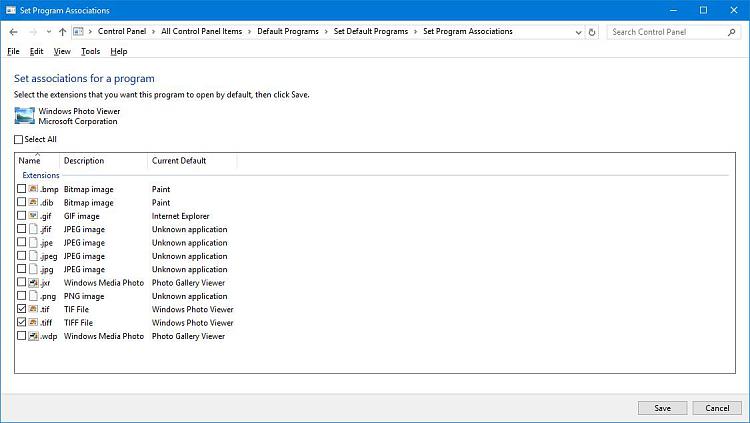Viewport: 750px width, 423px height.
Task: Check the .jpe extension checkbox
Action: 22,242
